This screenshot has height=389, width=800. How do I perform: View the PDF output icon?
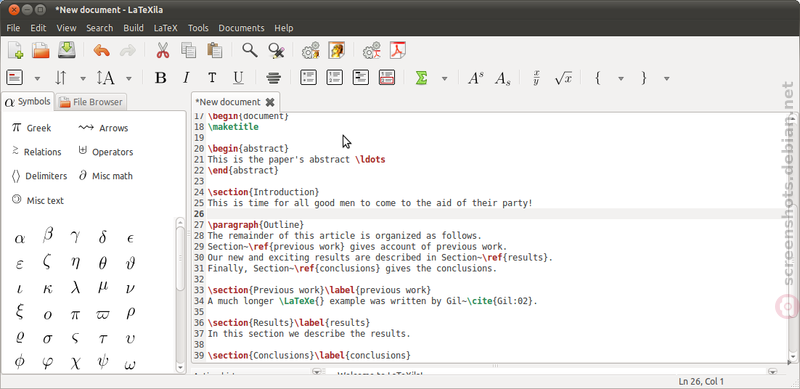point(397,50)
